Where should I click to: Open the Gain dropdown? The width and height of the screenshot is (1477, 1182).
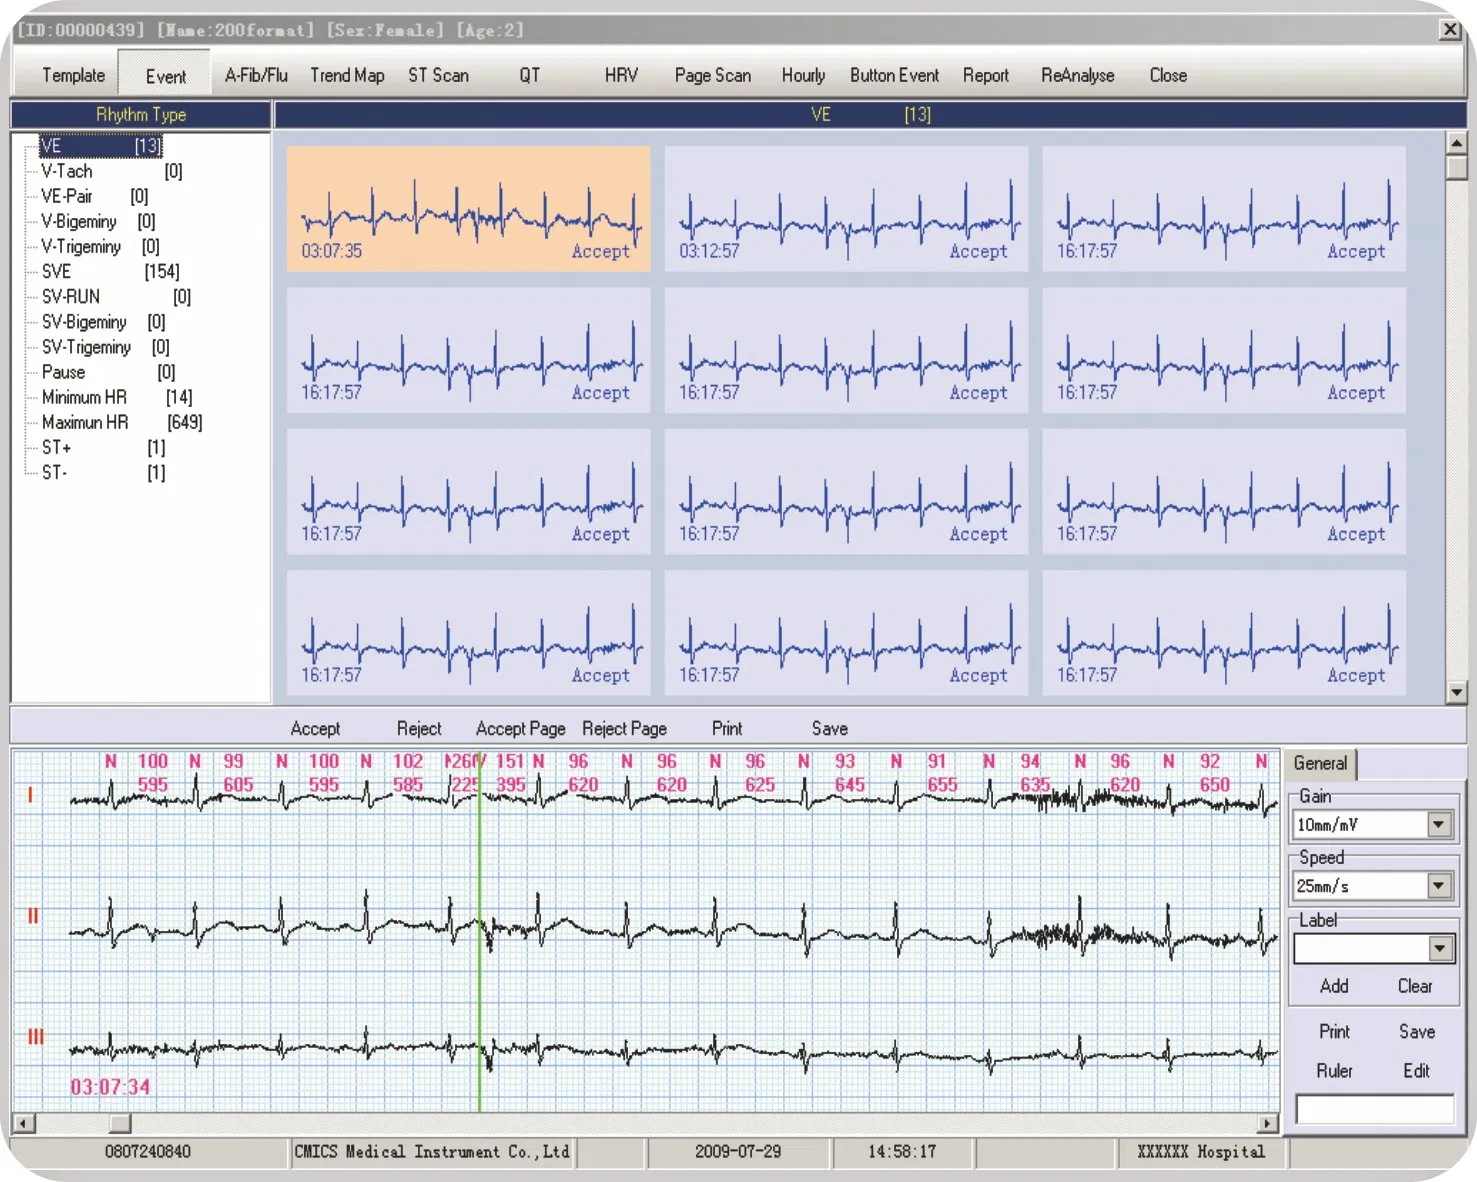1439,825
